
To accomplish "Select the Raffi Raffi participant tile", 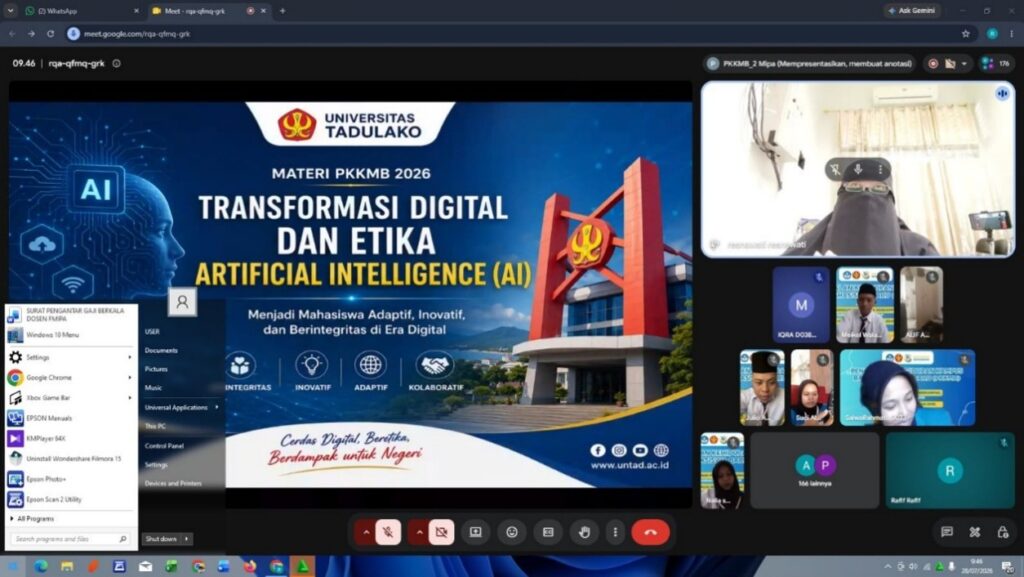I will (950, 470).
